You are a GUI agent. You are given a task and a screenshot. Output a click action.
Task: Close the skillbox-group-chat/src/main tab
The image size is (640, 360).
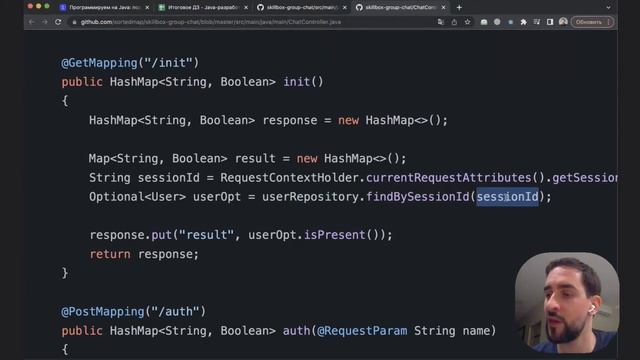[344, 7]
